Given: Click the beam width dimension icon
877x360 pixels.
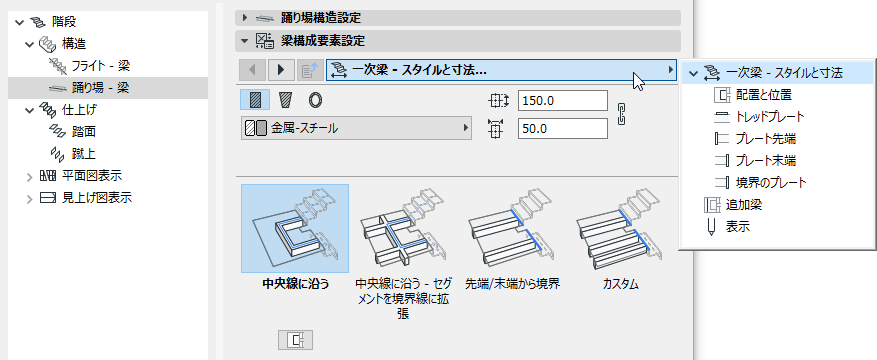Looking at the screenshot, I should [x=498, y=101].
